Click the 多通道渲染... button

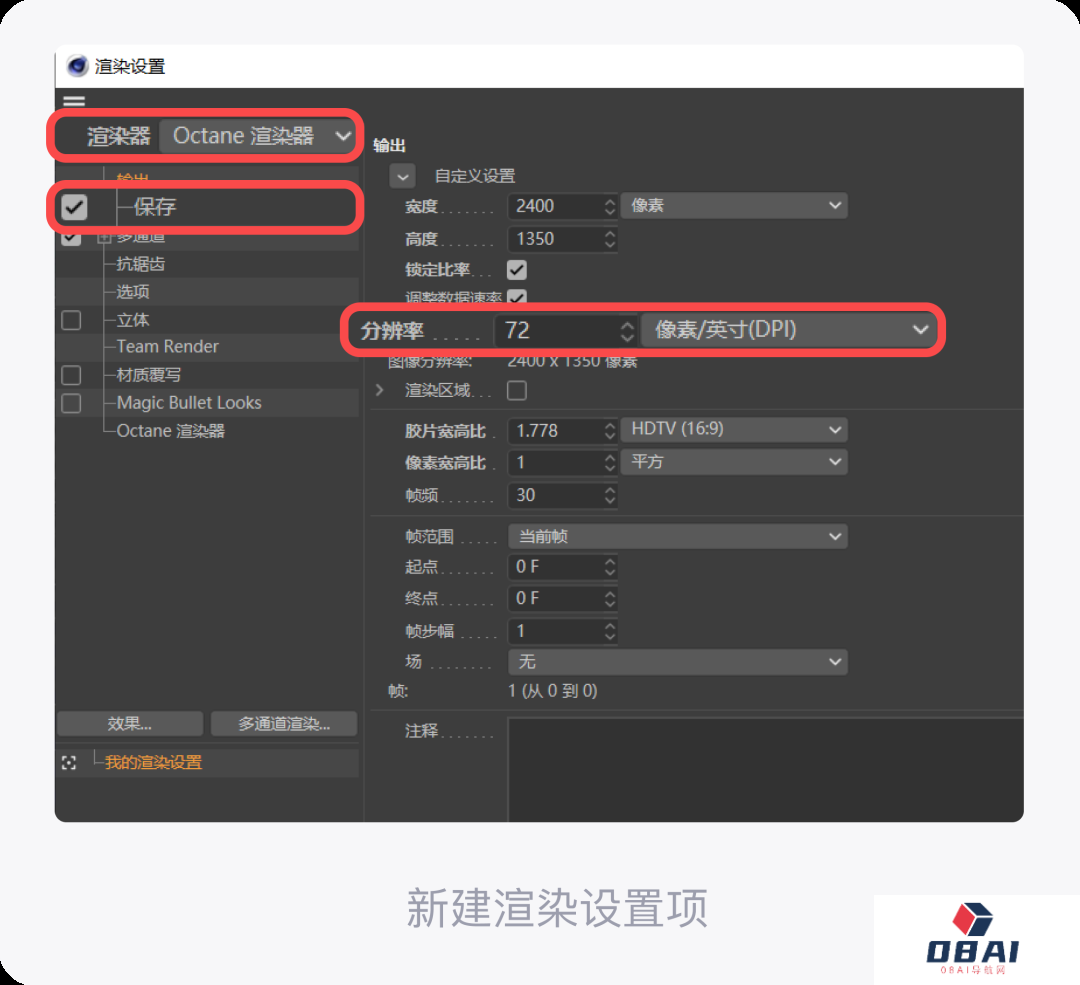click(284, 724)
